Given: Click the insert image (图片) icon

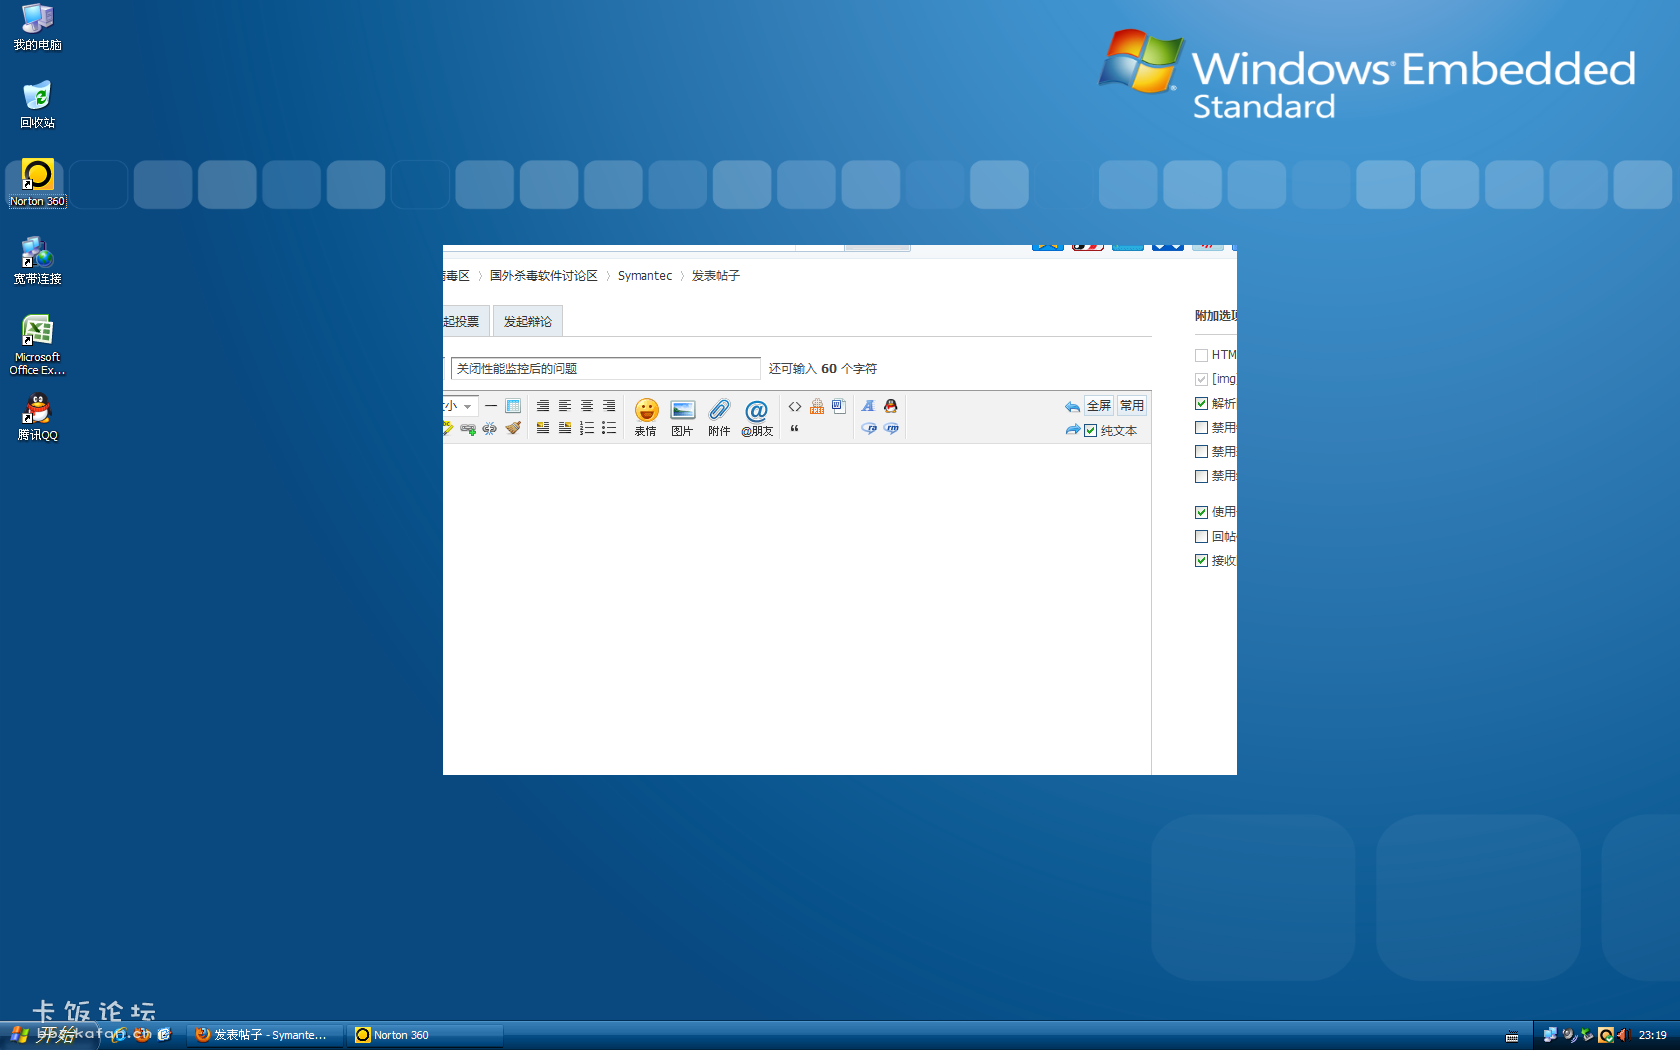Looking at the screenshot, I should click(x=682, y=416).
